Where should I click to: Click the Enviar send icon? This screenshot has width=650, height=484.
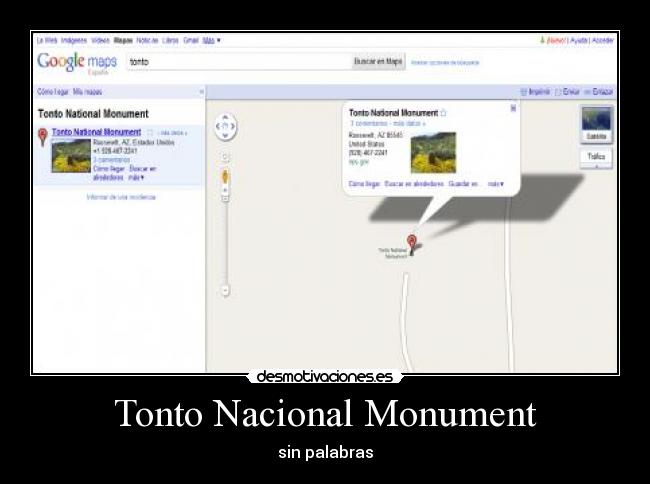[x=558, y=92]
